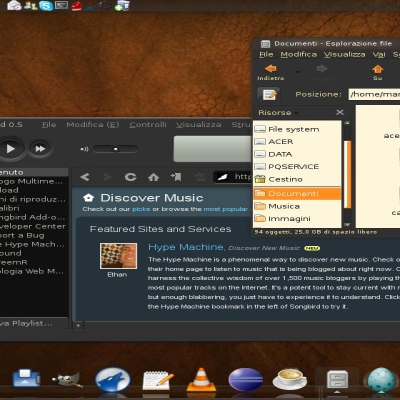Go to home page in Songbird's browser
Screen dimensions: 400x400
[153, 177]
